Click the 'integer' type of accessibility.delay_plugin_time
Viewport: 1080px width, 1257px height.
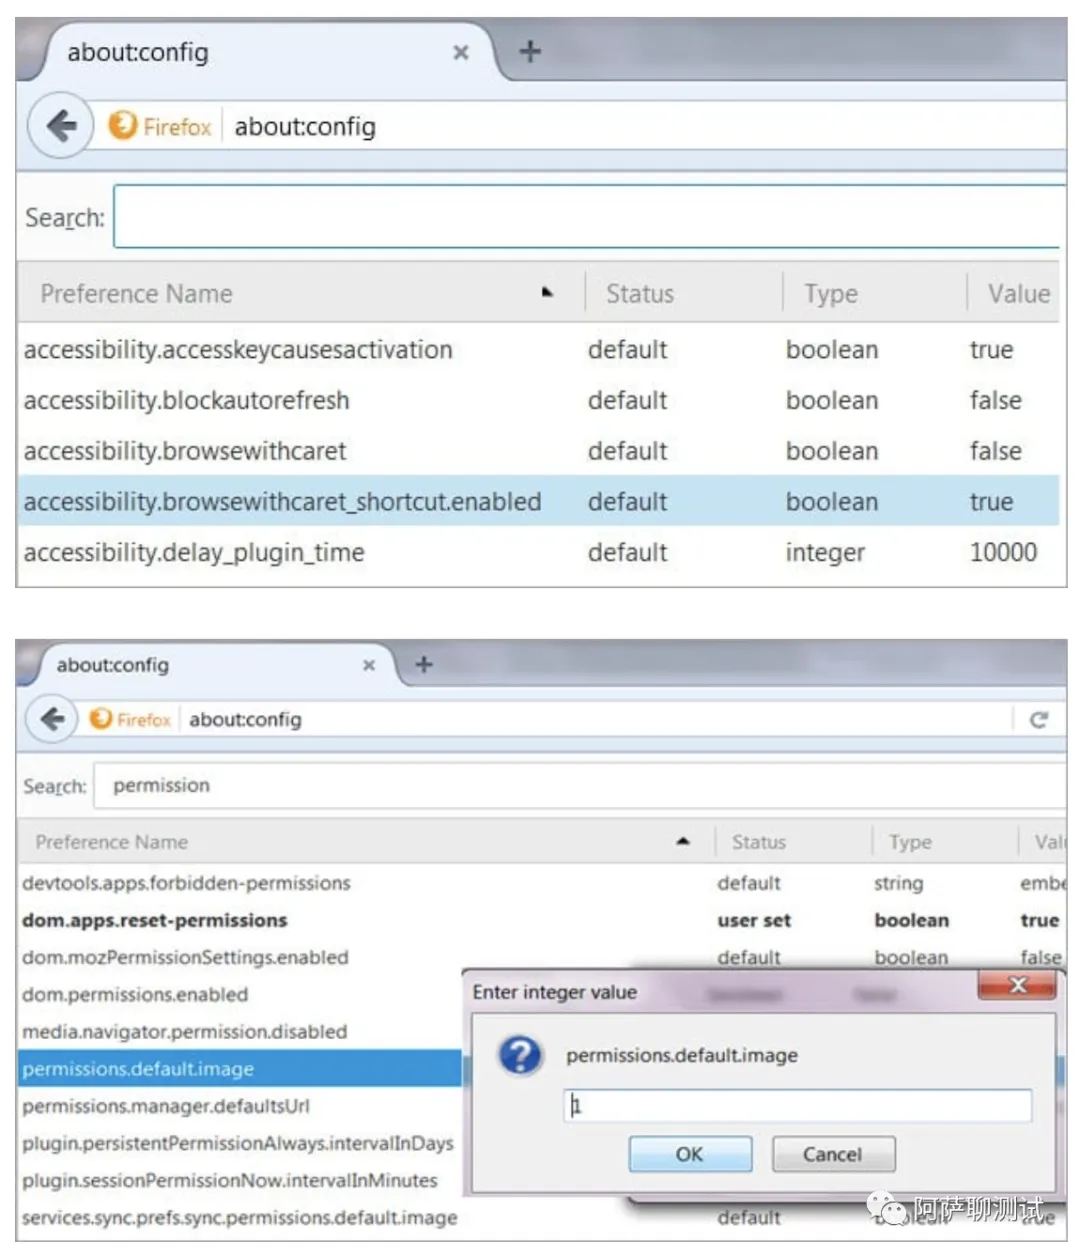825,553
